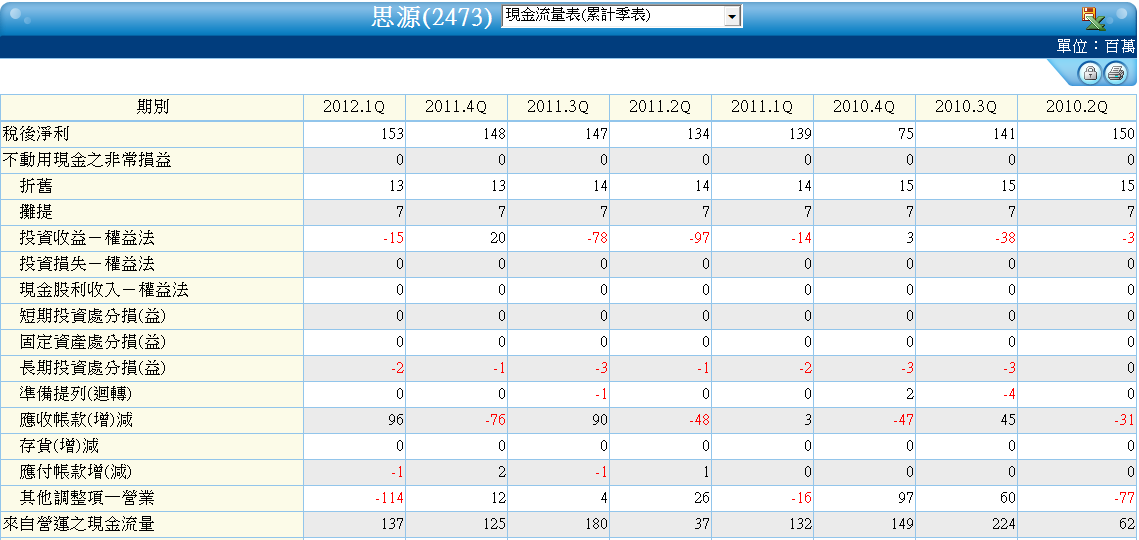Click 應收帳款 value -76 for 2011.4Q

click(x=493, y=422)
